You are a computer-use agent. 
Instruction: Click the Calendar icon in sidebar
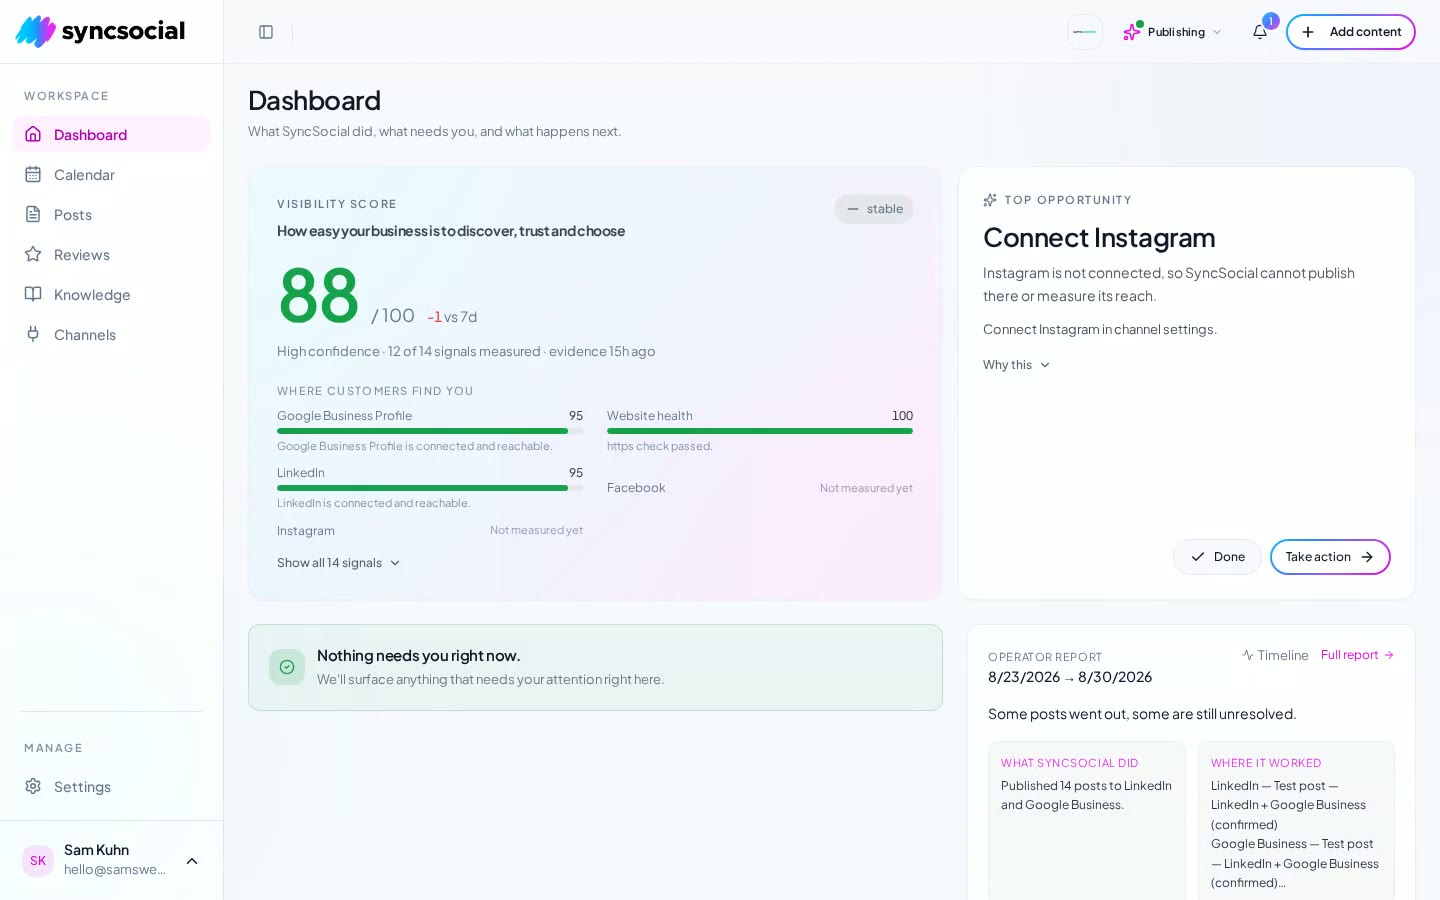[33, 174]
